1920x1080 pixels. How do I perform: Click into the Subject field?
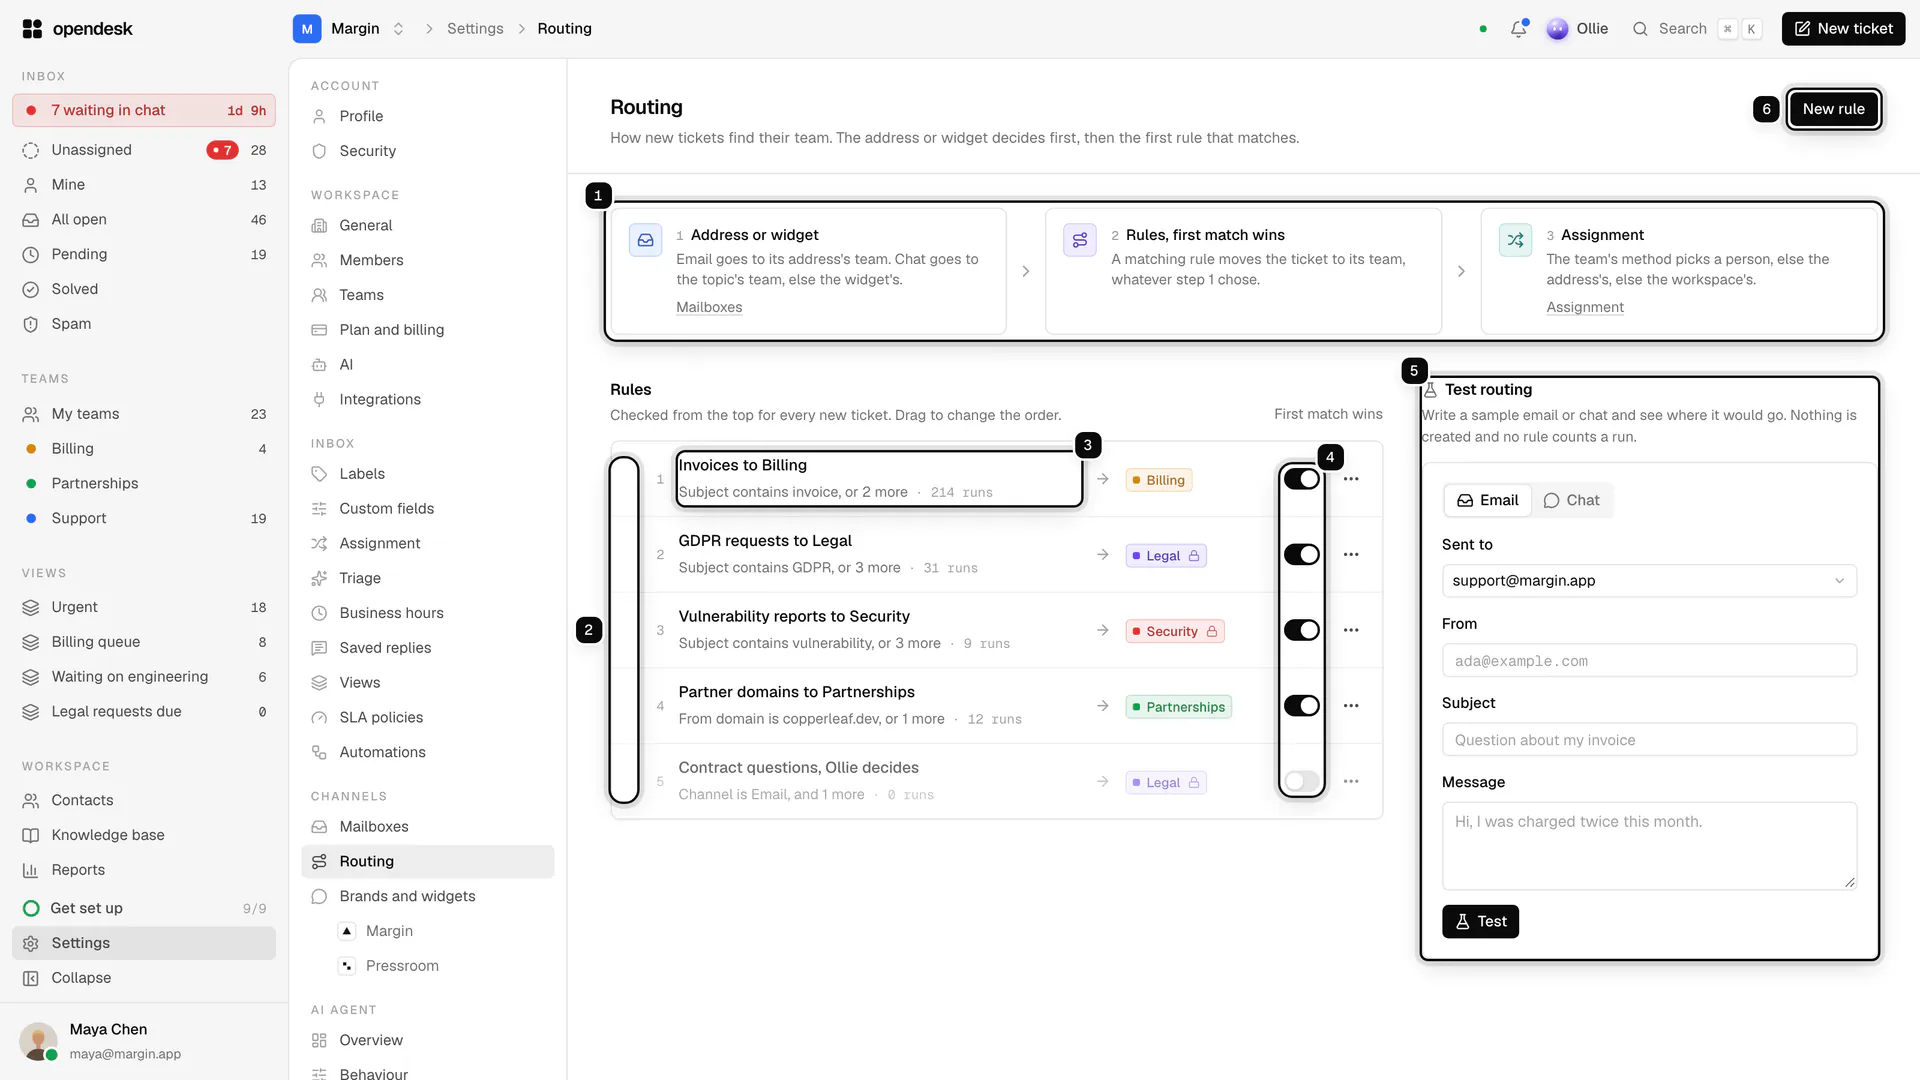point(1649,740)
